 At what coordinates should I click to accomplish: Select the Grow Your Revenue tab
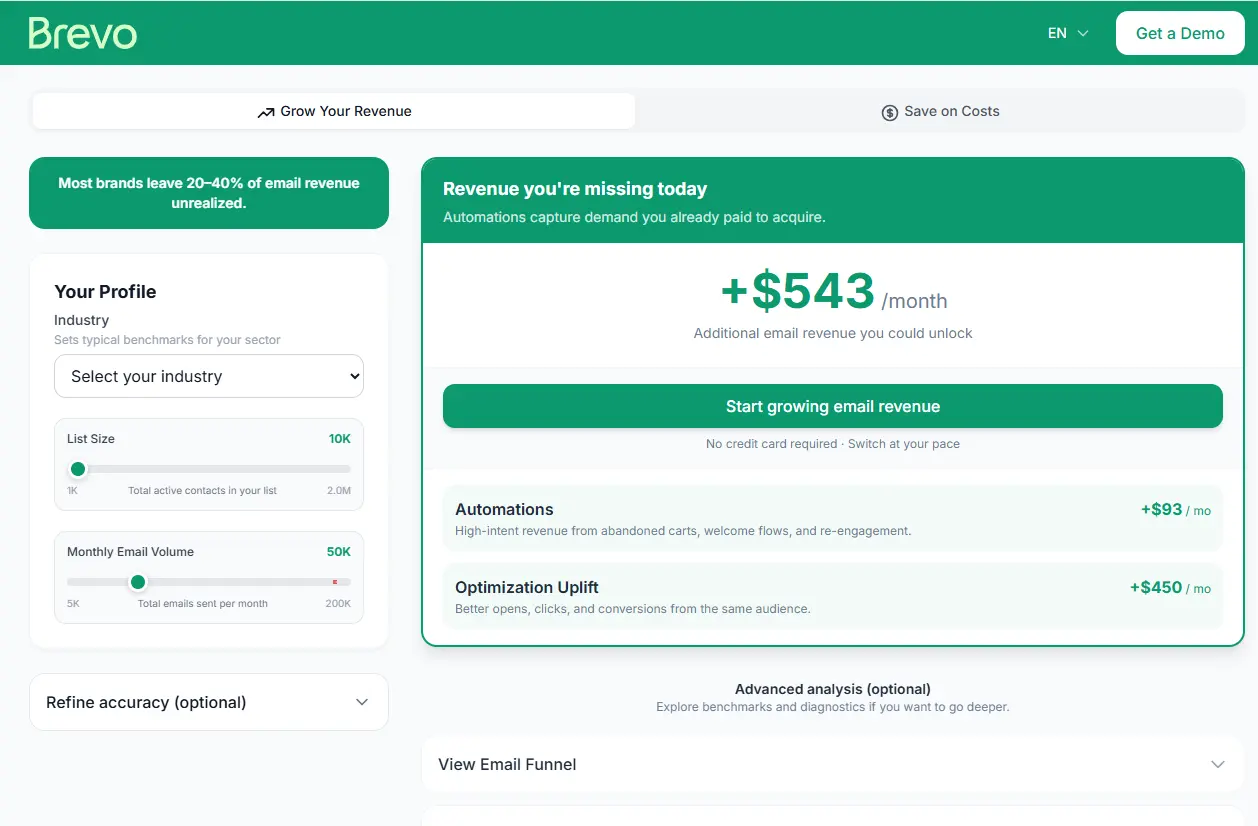coord(334,111)
